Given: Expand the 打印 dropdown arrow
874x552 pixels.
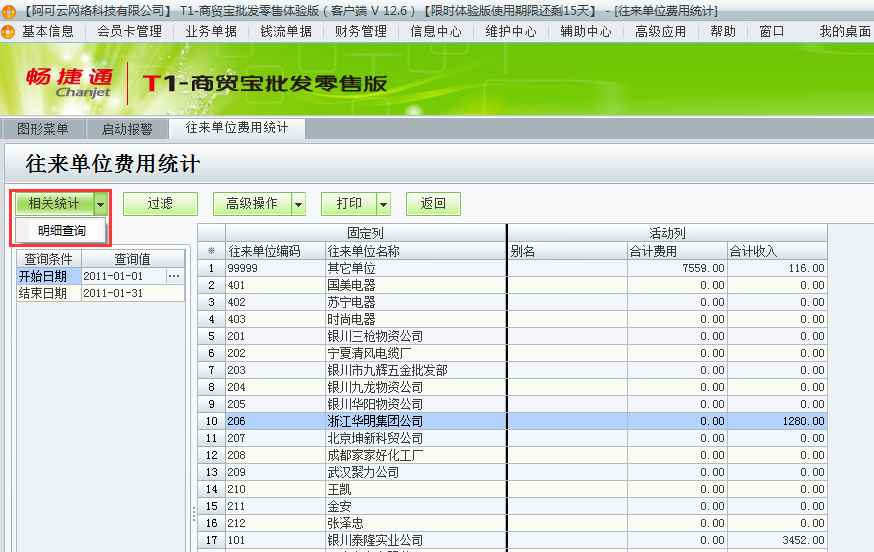Looking at the screenshot, I should coord(383,204).
